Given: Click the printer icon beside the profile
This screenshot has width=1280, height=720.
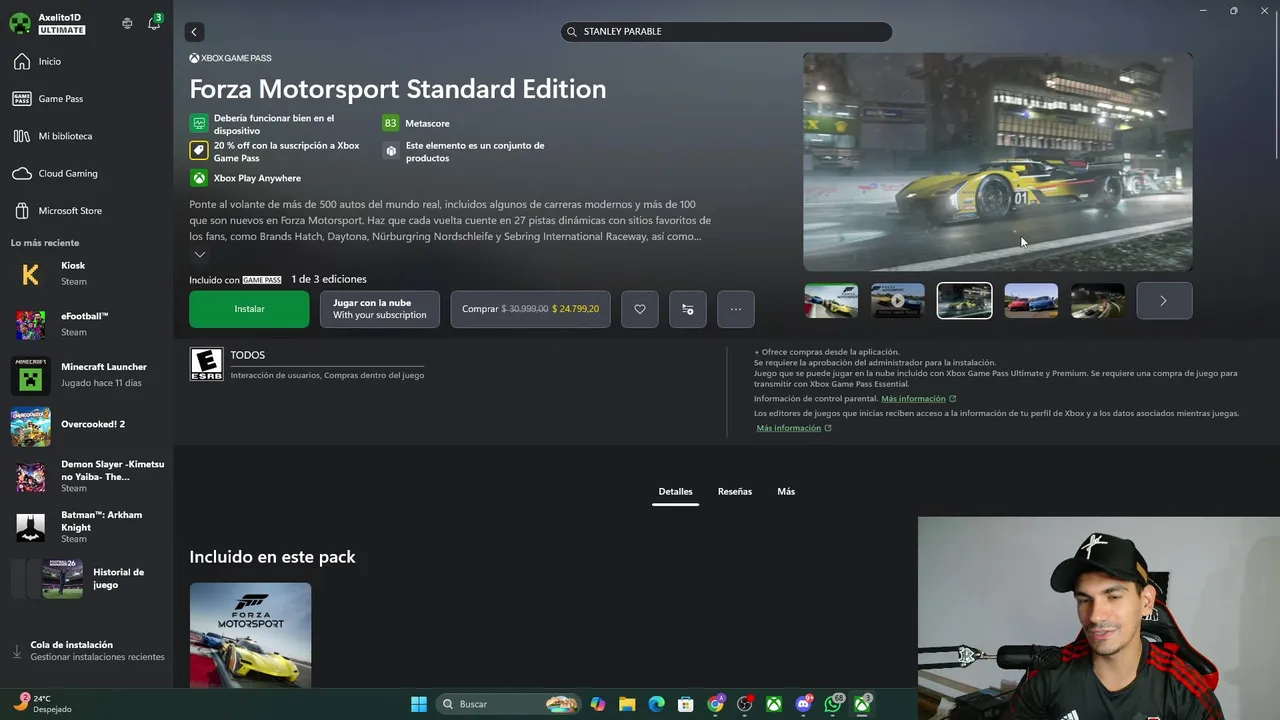Looking at the screenshot, I should point(127,23).
